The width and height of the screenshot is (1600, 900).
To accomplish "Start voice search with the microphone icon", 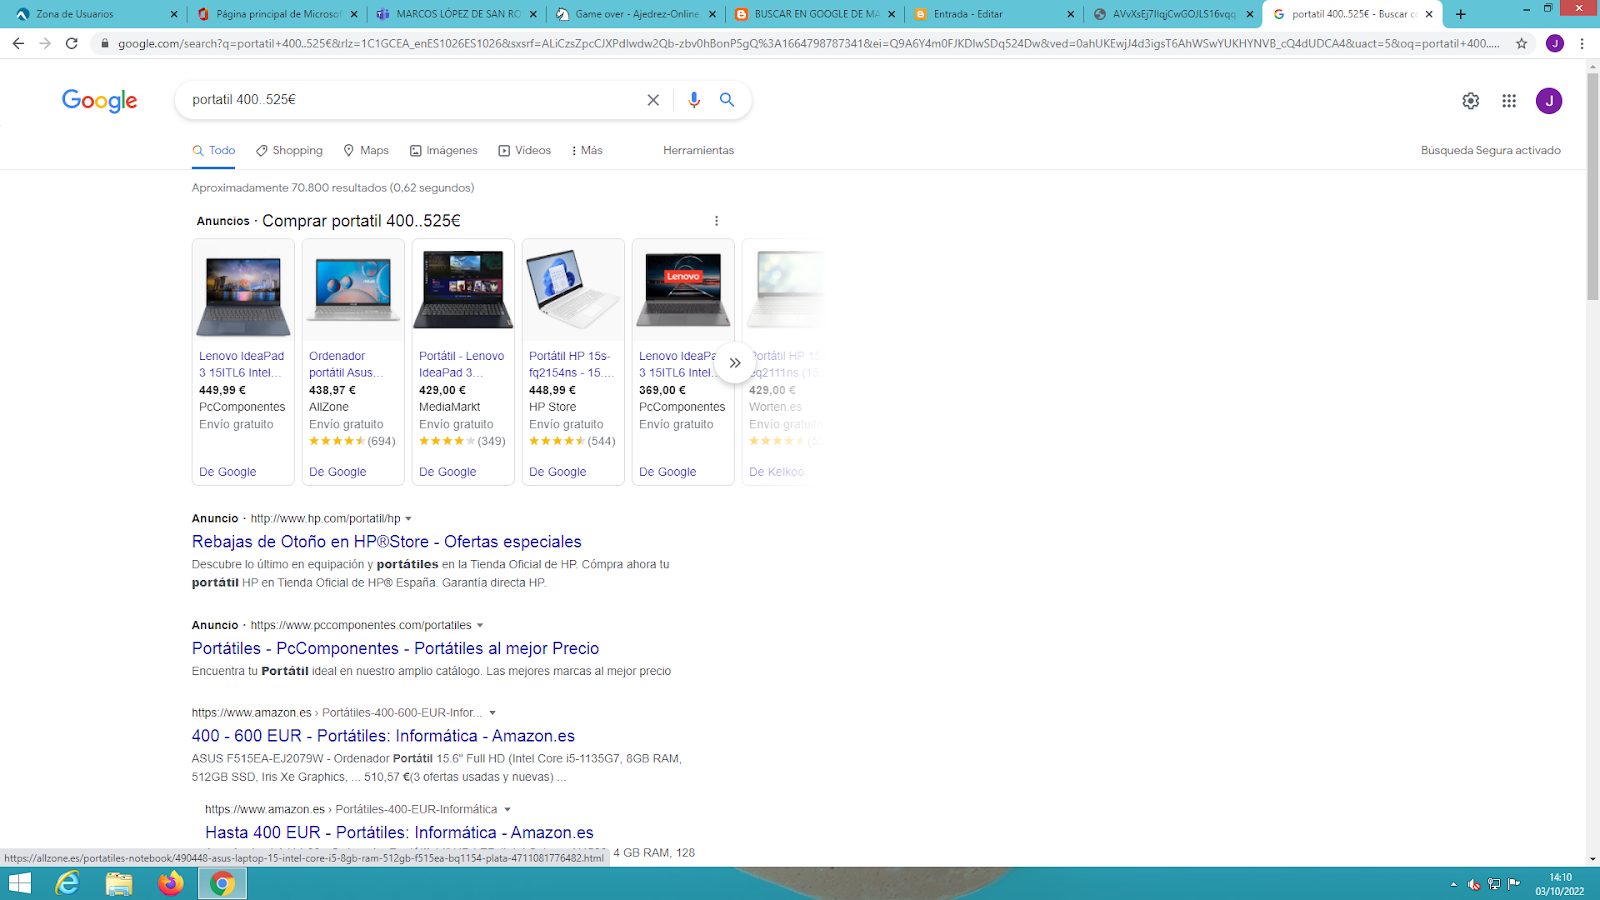I will [694, 100].
